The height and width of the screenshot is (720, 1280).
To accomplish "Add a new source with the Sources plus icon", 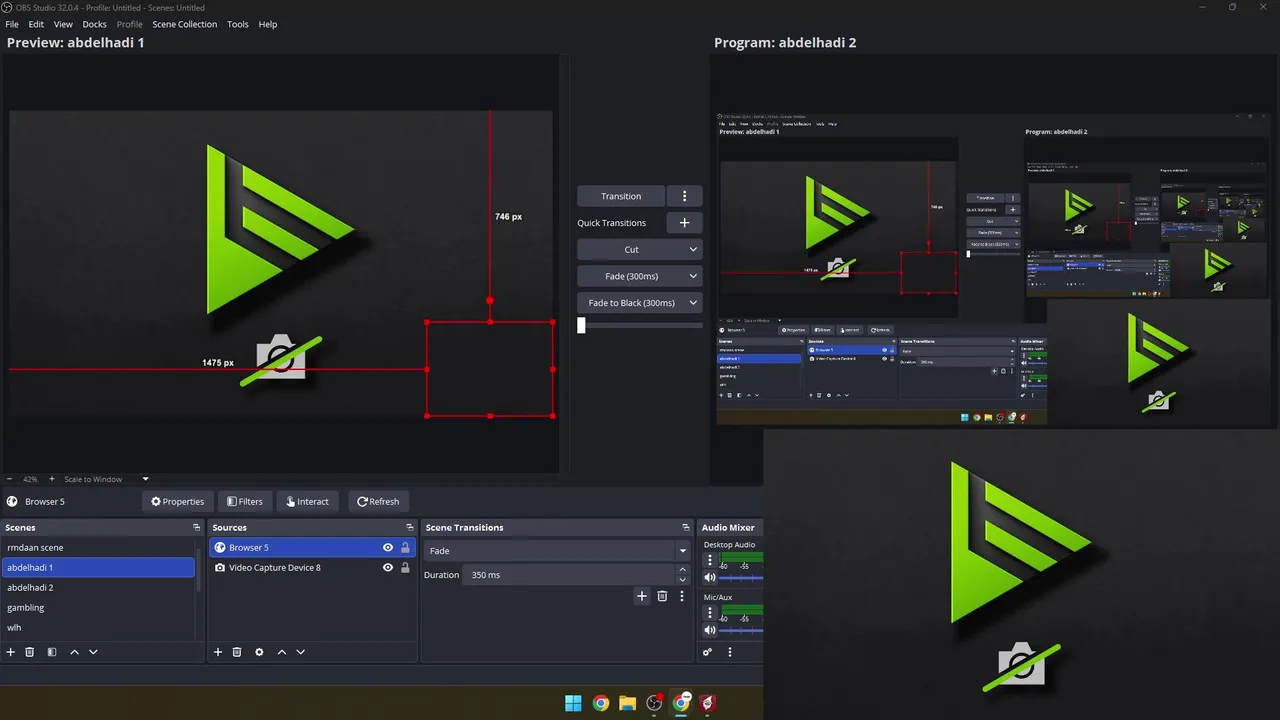I will [218, 652].
